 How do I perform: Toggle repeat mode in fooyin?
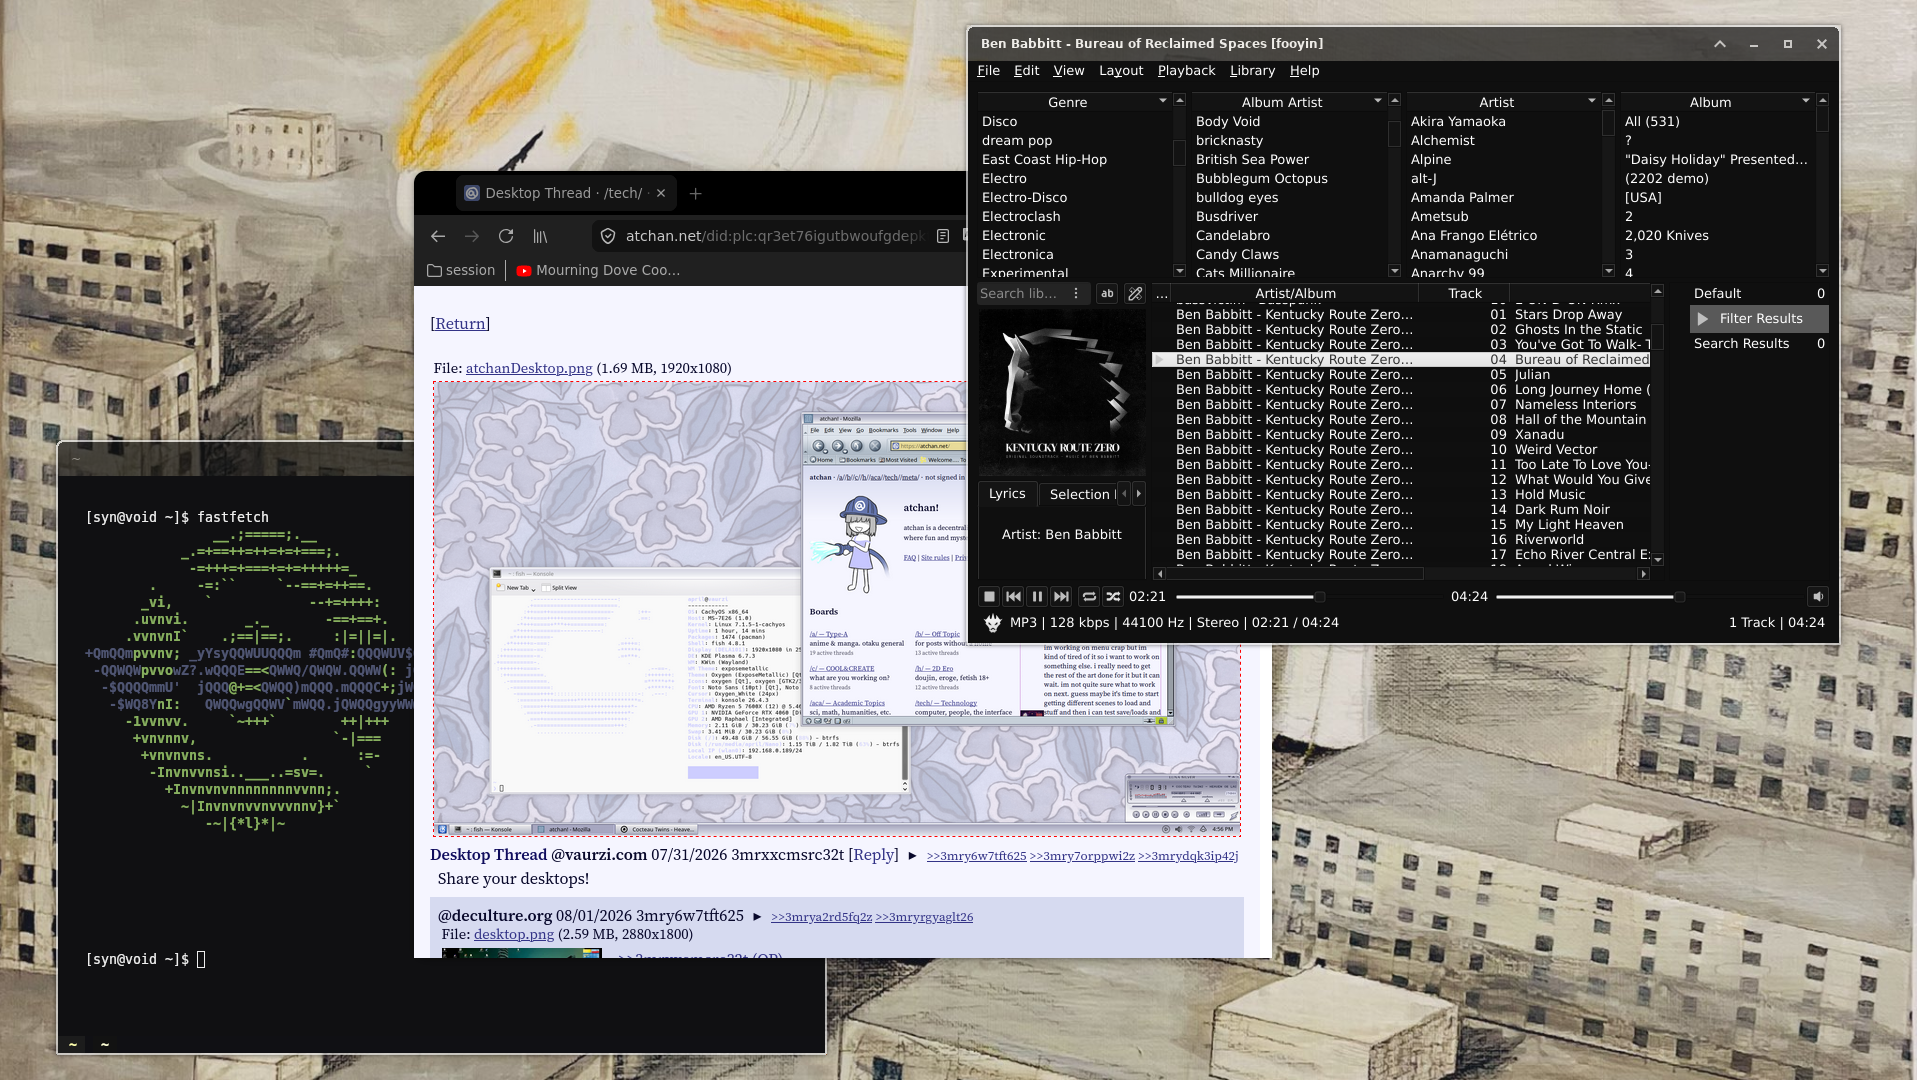click(x=1089, y=597)
